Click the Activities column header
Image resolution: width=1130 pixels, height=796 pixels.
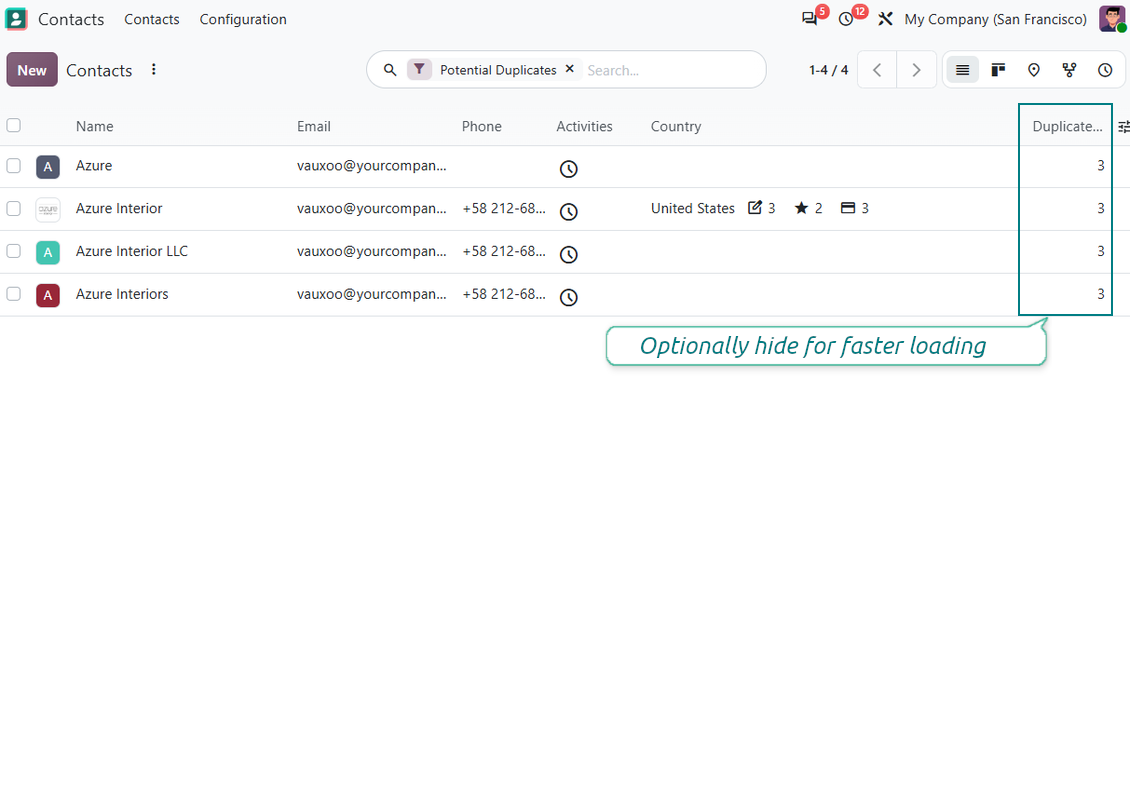[584, 126]
